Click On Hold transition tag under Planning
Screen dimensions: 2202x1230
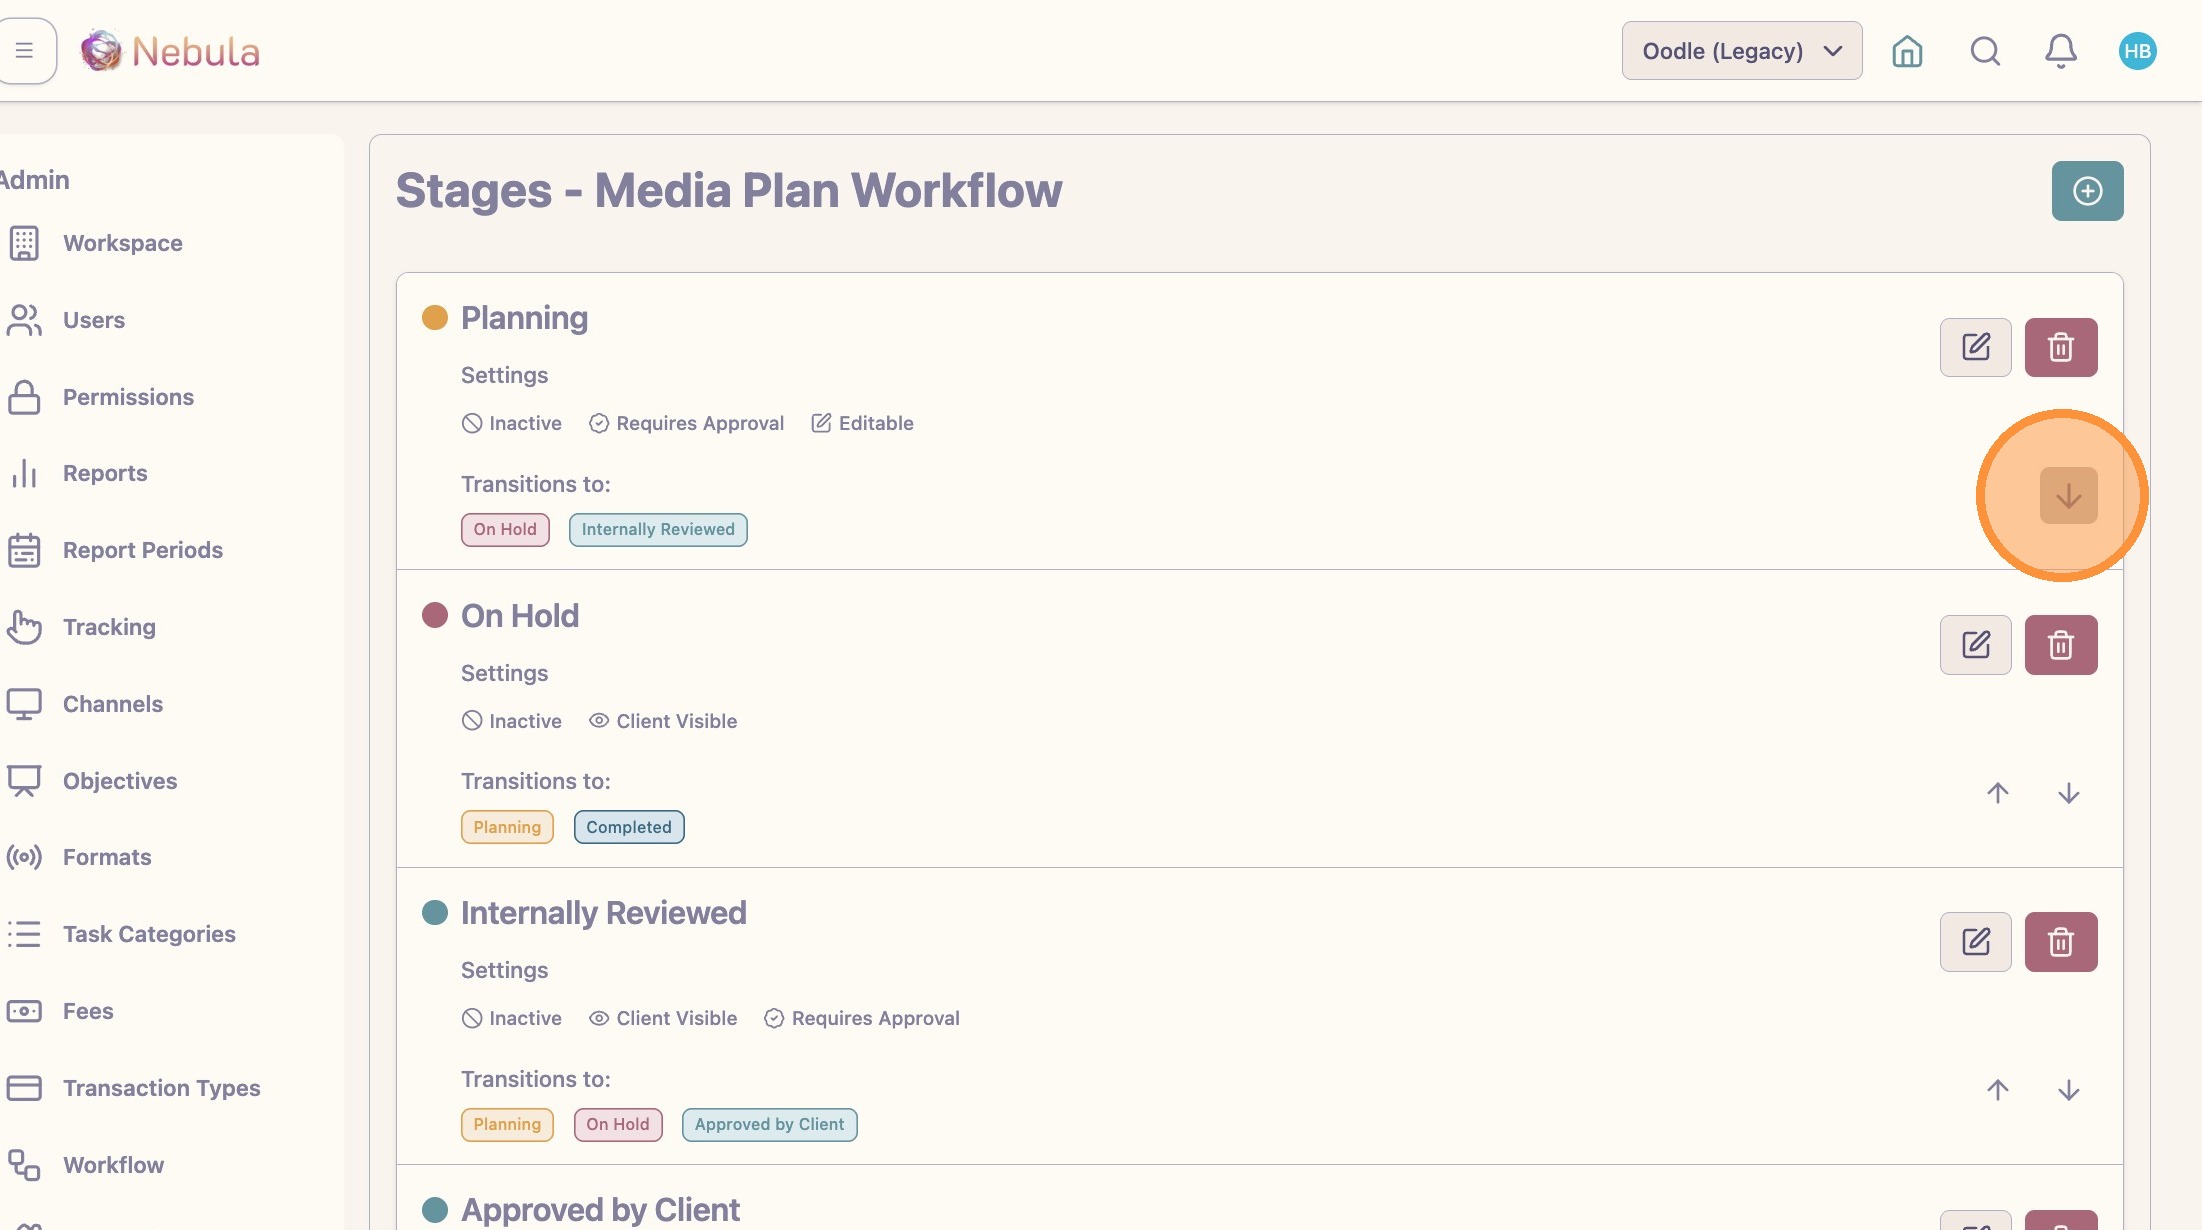tap(505, 529)
